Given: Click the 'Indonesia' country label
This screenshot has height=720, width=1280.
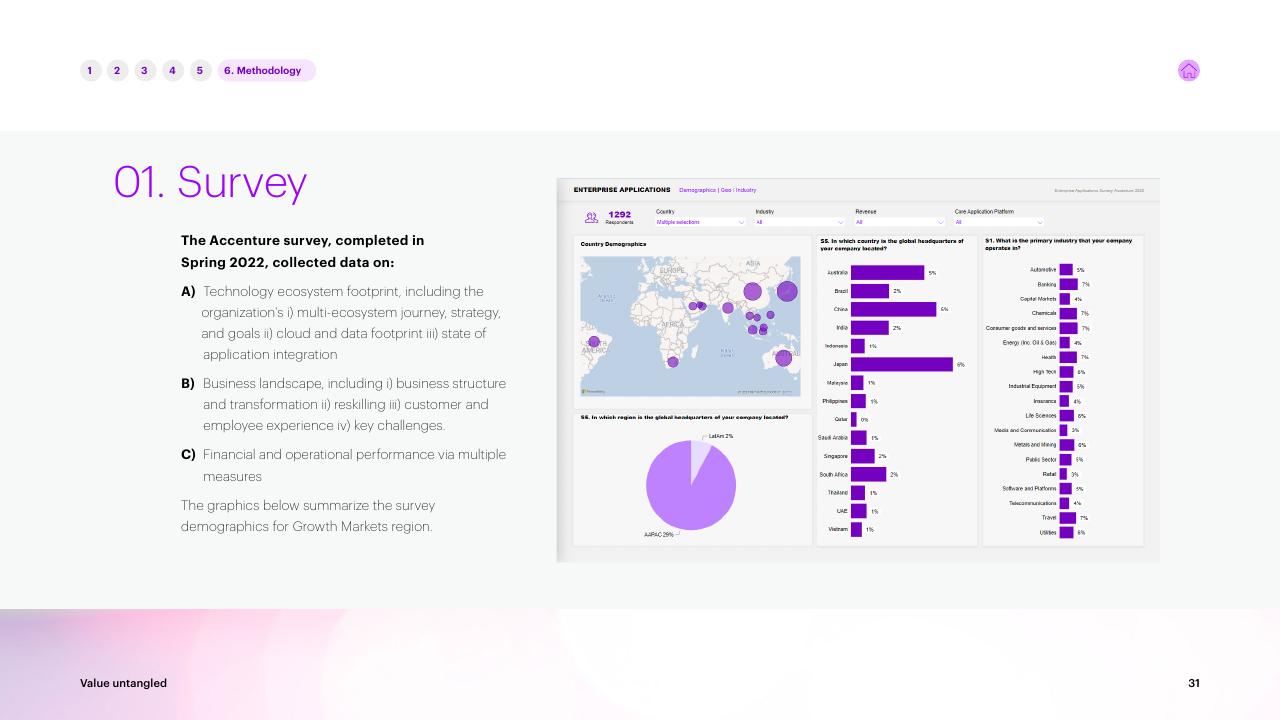Looking at the screenshot, I should tap(836, 346).
